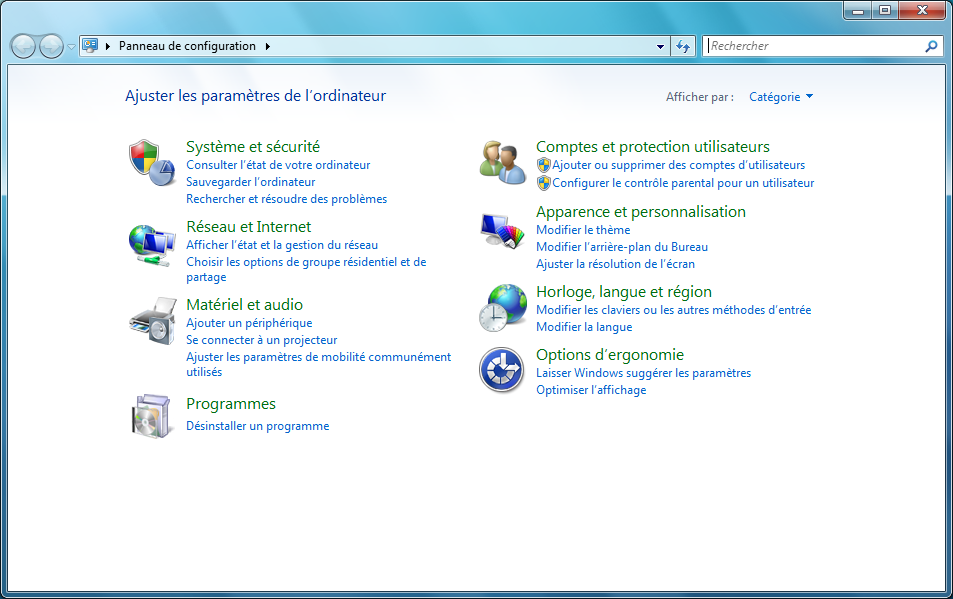Click the Options d'ergonomie blue circle icon

(501, 370)
